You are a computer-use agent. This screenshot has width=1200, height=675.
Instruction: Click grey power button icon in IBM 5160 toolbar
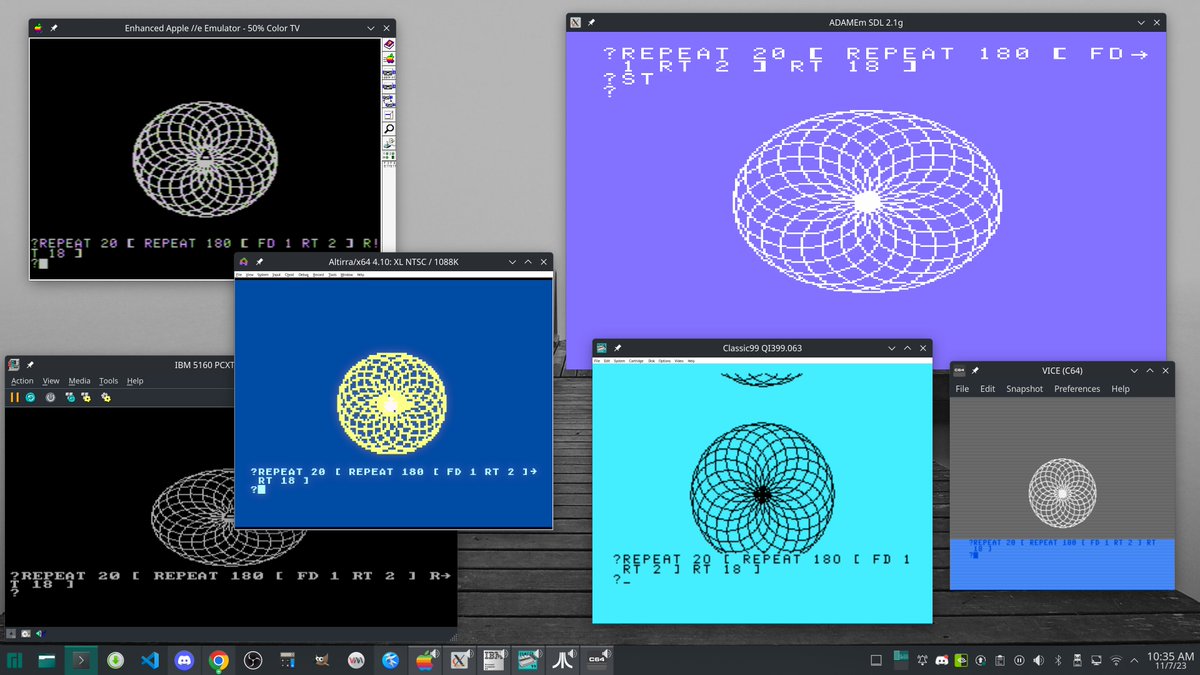[49, 397]
